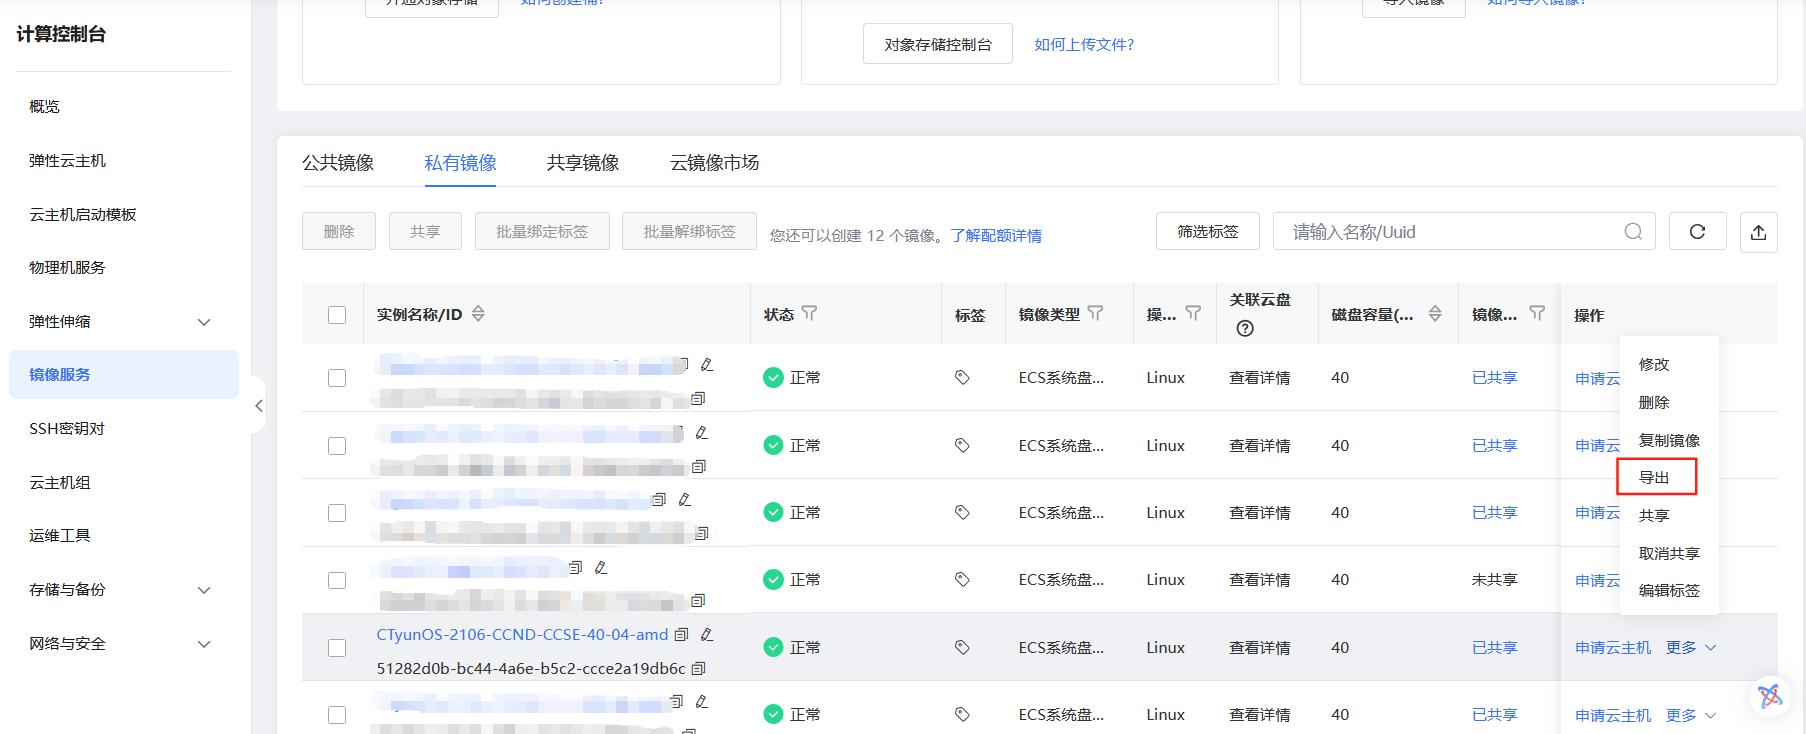Click help question mark under 关联云盘
The height and width of the screenshot is (734, 1806).
coord(1245,328)
